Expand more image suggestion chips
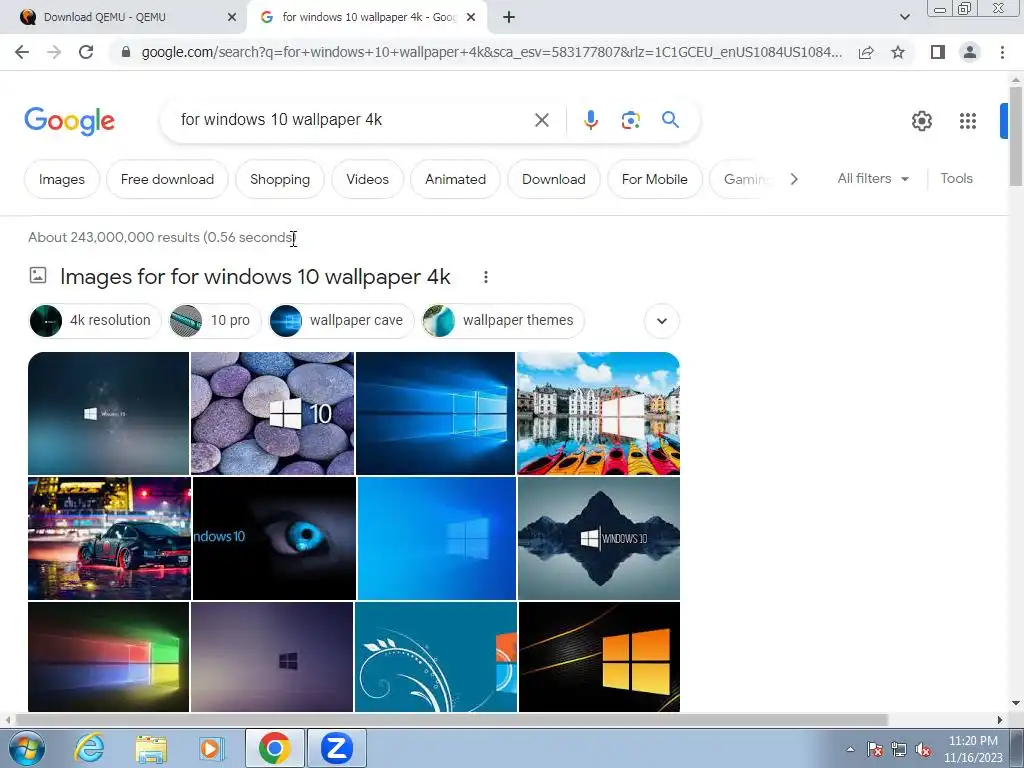Image resolution: width=1024 pixels, height=768 pixels. (x=662, y=321)
